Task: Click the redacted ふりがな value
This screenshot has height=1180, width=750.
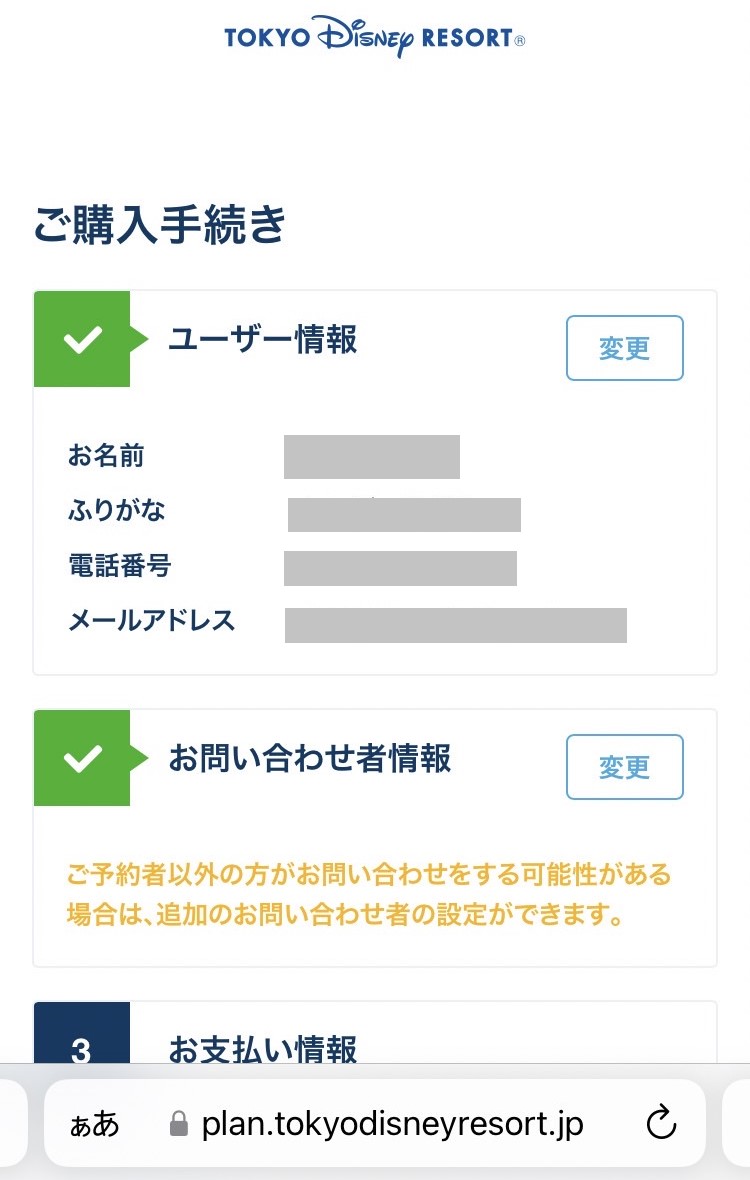Action: pos(404,514)
